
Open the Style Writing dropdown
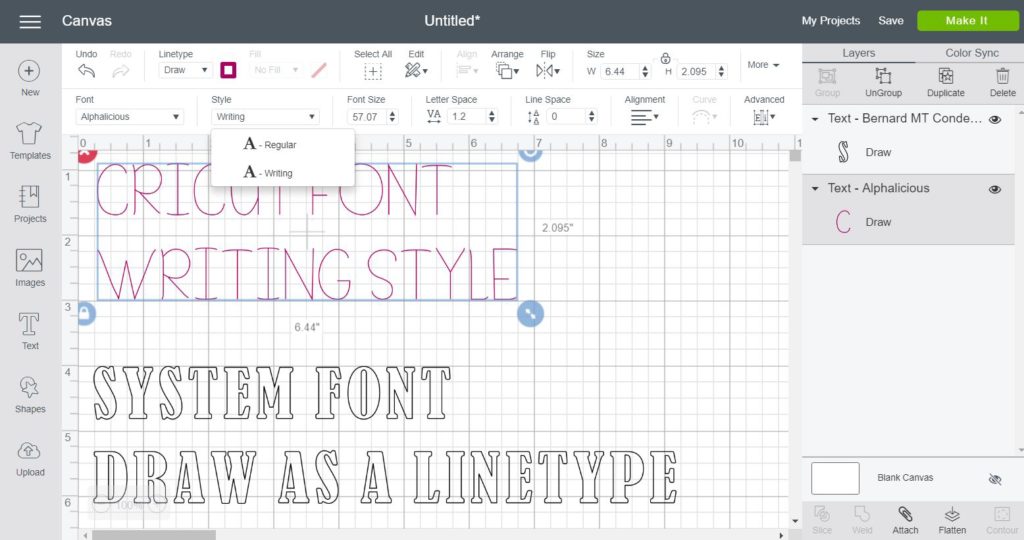point(265,116)
